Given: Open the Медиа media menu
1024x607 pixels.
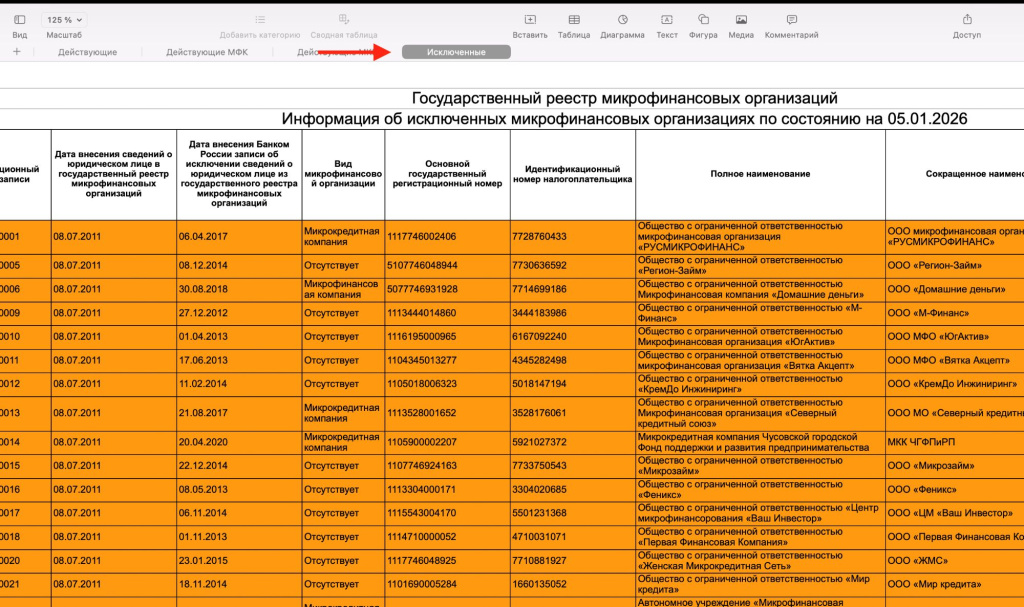Looking at the screenshot, I should (741, 20).
